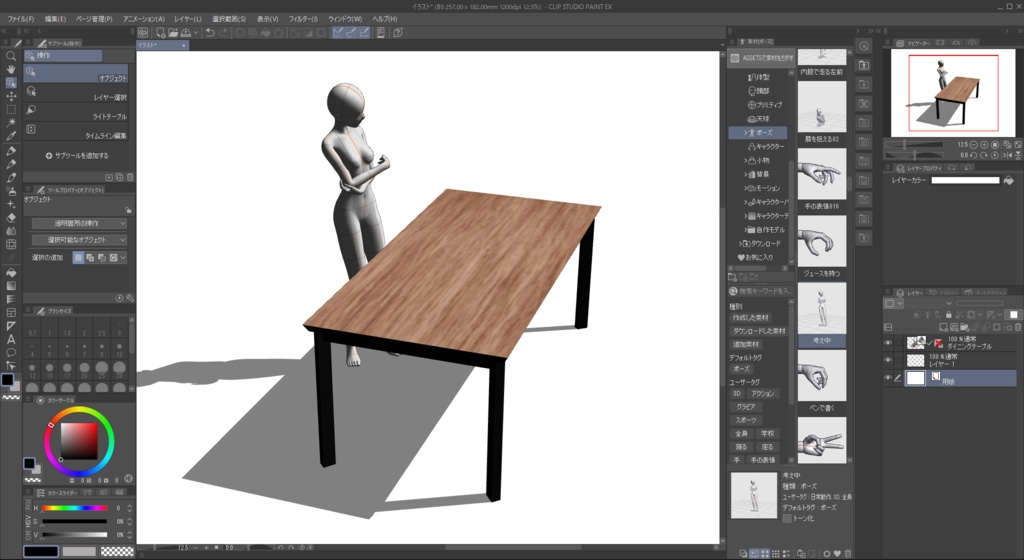Click the Undo arrow in command bar

210,32
